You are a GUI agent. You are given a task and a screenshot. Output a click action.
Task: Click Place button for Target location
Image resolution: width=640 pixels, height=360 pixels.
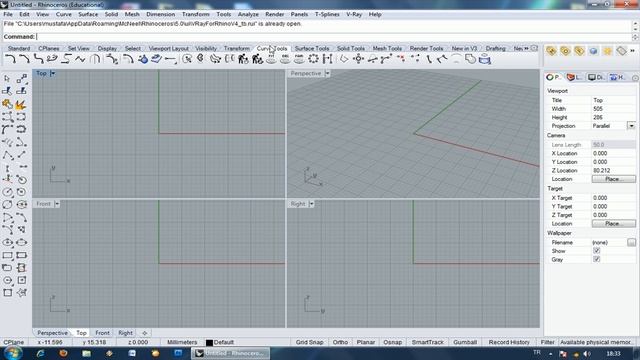[x=613, y=224]
